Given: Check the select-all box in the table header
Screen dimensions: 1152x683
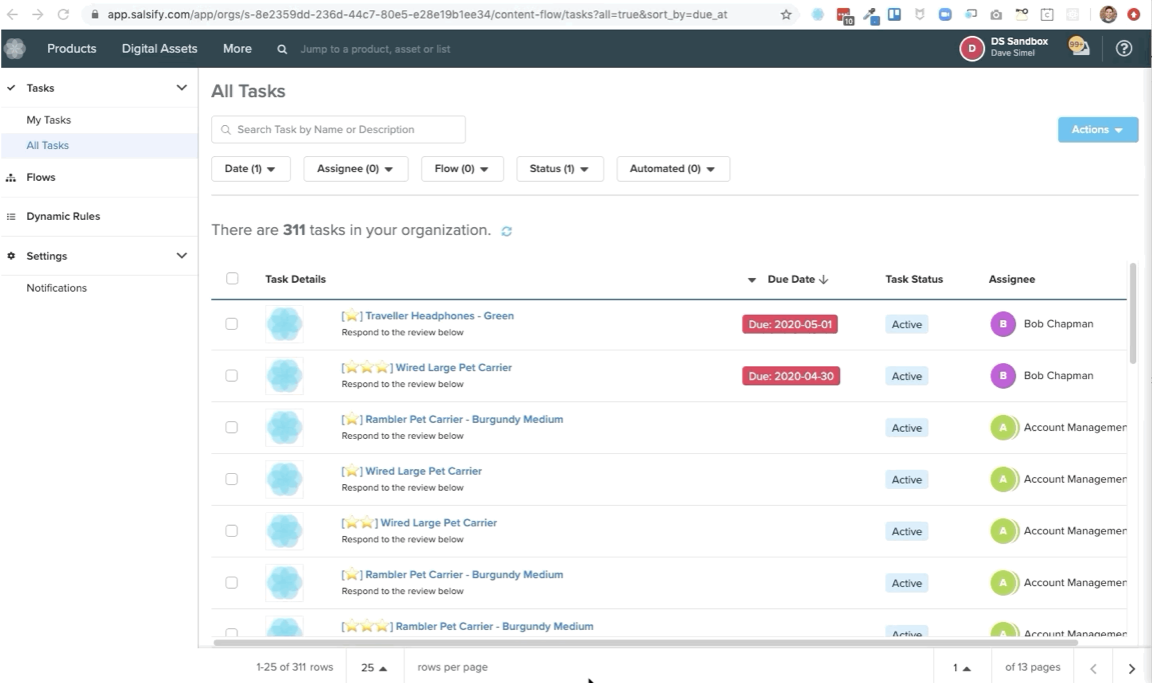Looking at the screenshot, I should [x=232, y=278].
